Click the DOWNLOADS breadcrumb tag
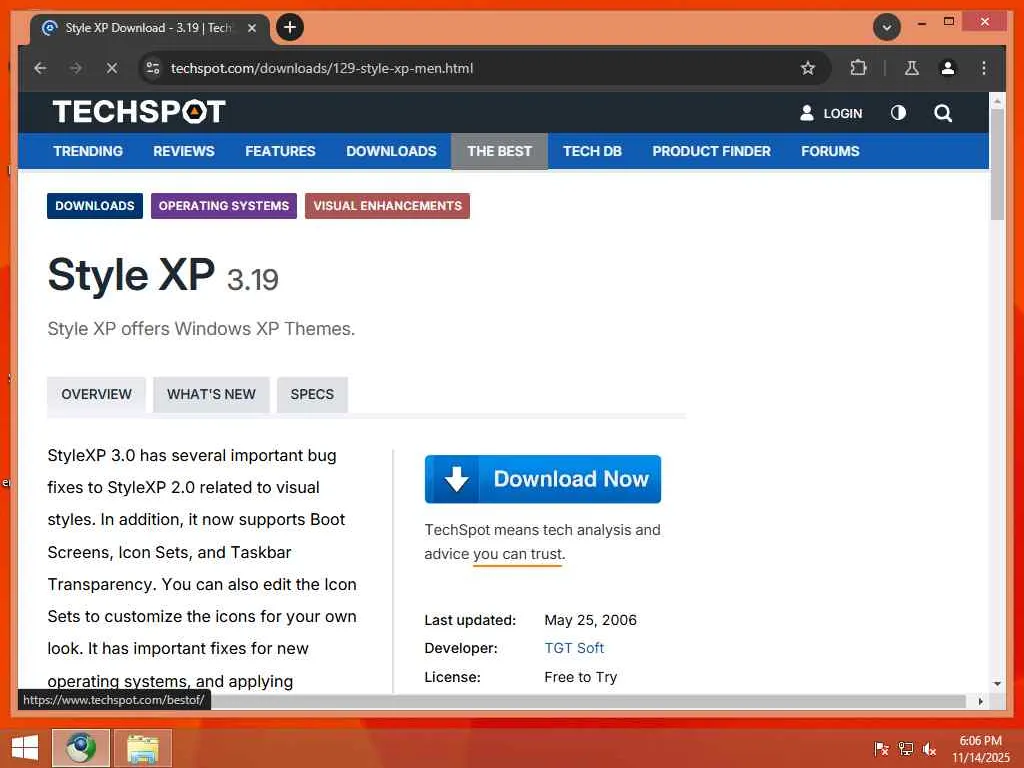The width and height of the screenshot is (1024, 768). coord(95,206)
